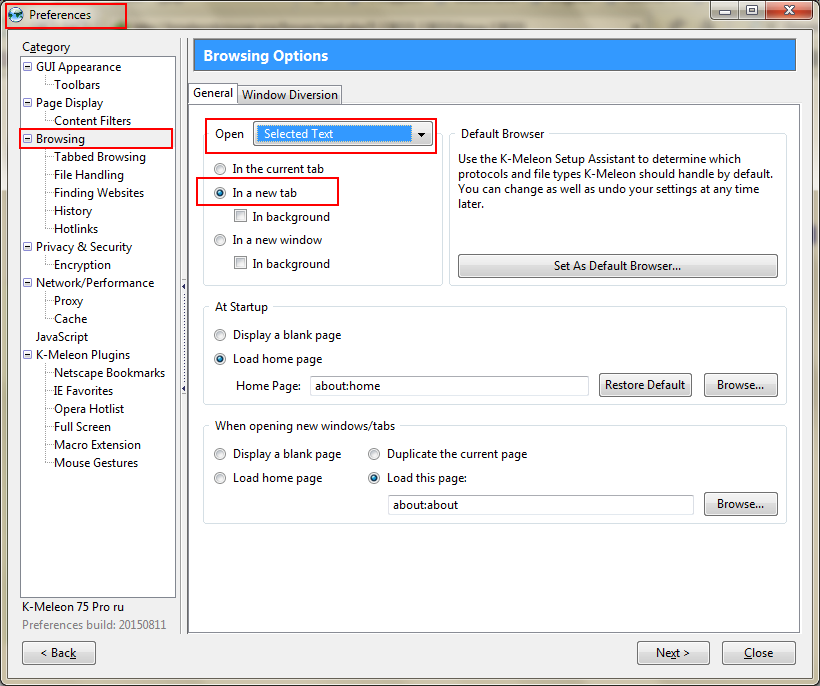
Task: Select Netscape Bookmarks plugin
Action: [109, 373]
